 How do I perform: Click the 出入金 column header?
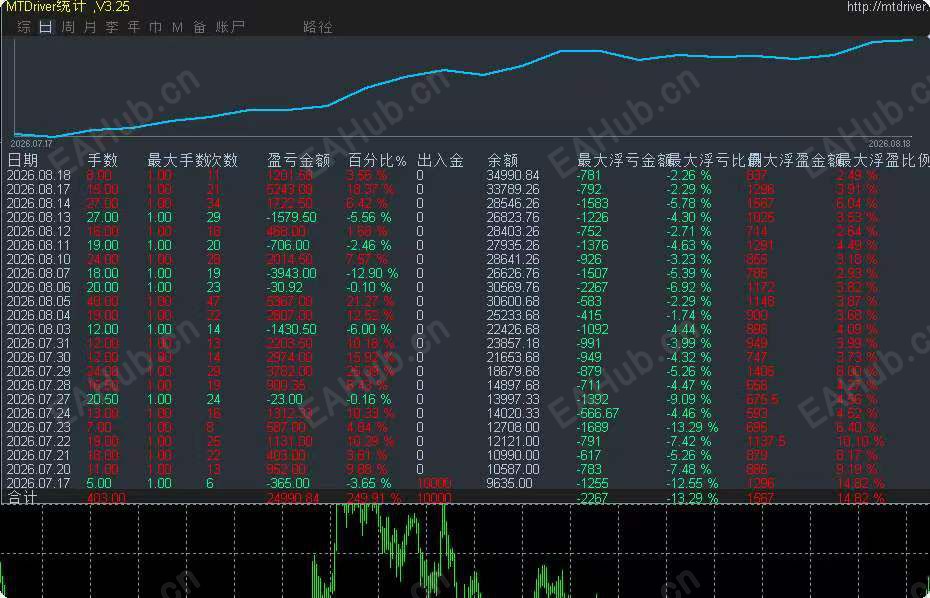coord(440,160)
